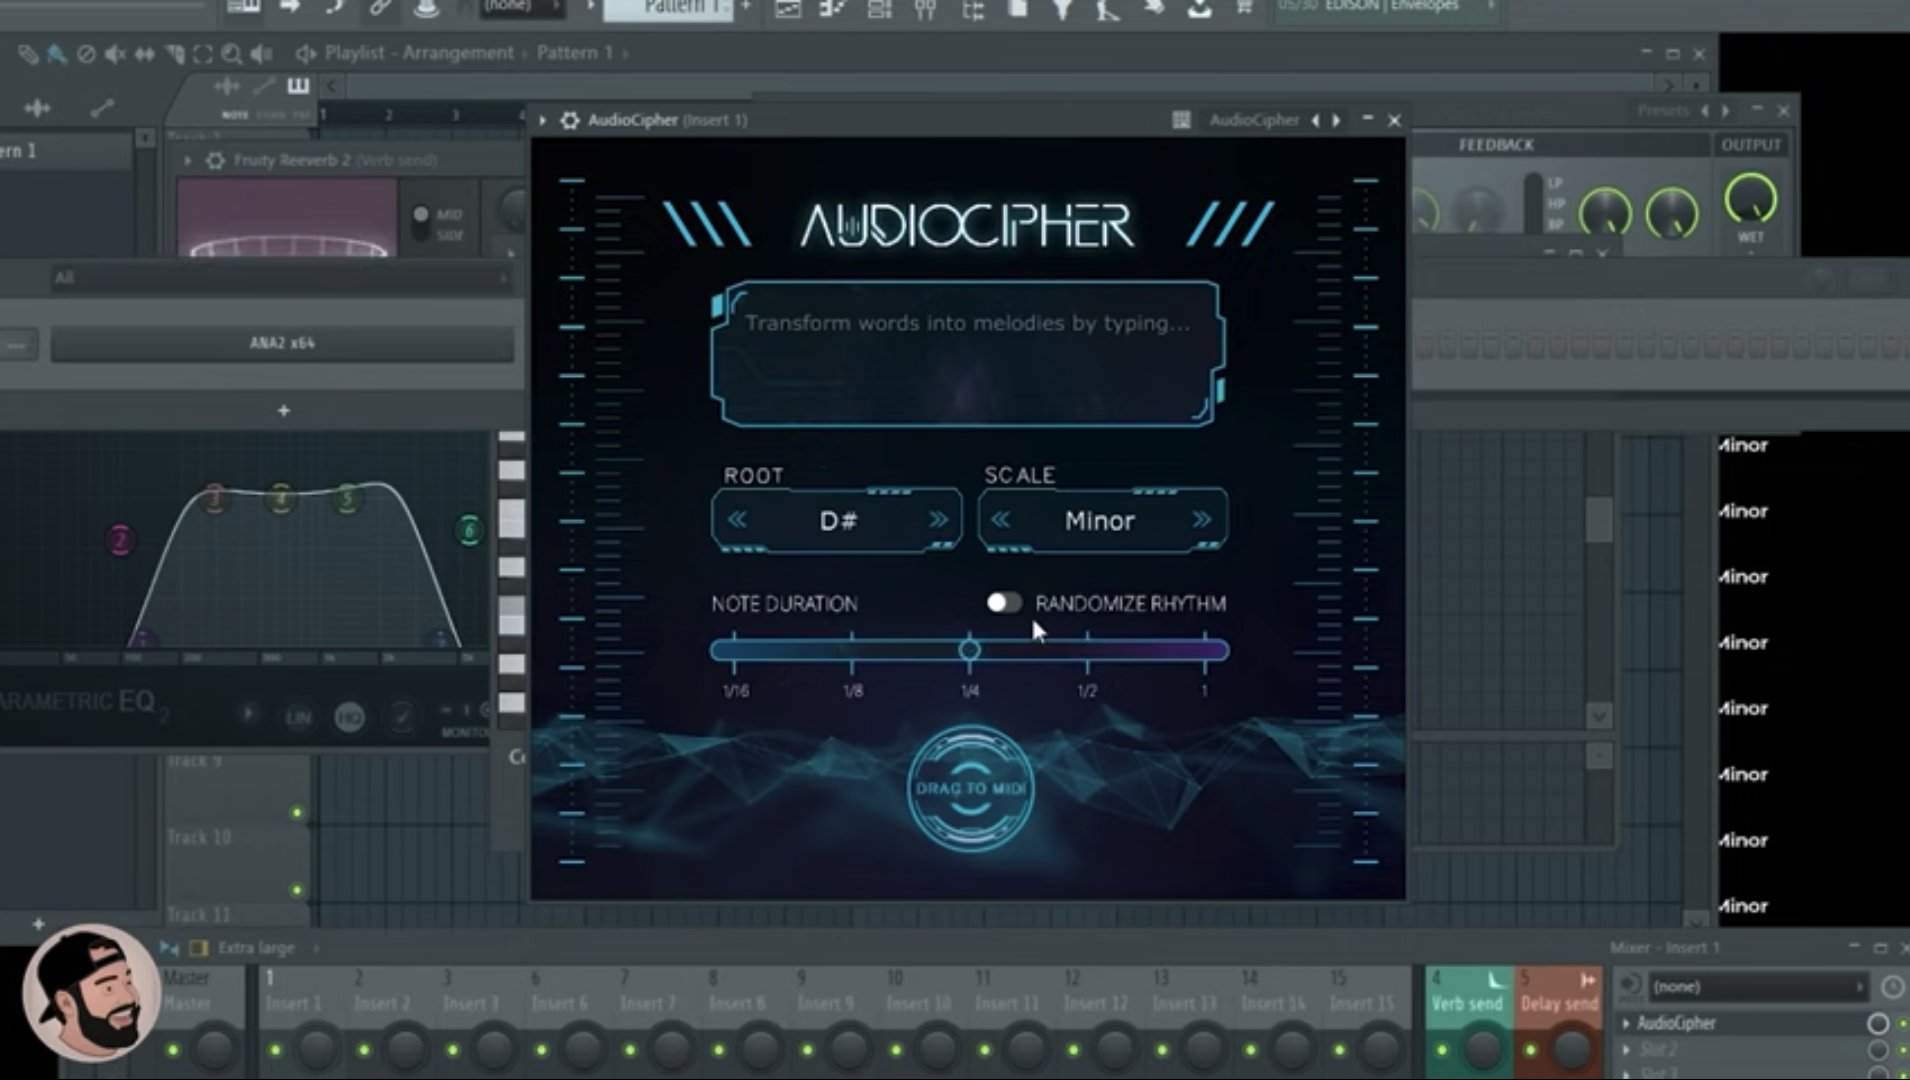The height and width of the screenshot is (1080, 1910).
Task: Open the (none) plugin slot dropdown in the mixer
Action: (1755, 986)
